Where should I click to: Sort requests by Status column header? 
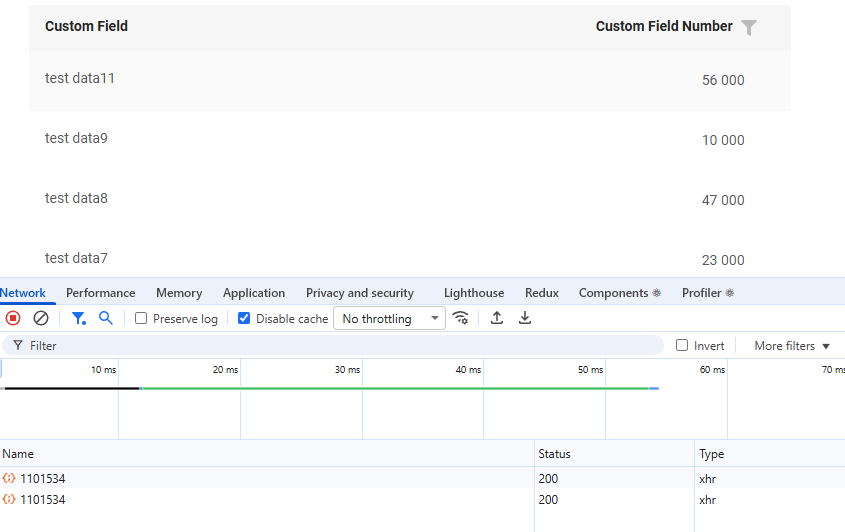pyautogui.click(x=555, y=454)
